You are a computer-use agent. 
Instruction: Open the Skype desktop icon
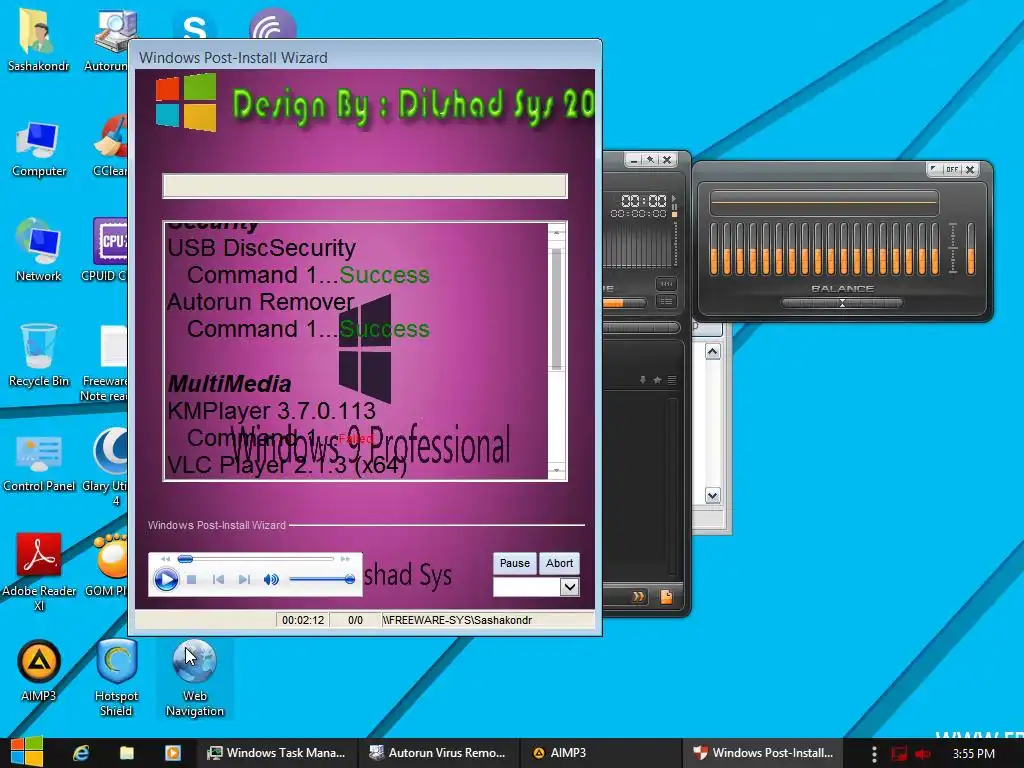pyautogui.click(x=195, y=27)
